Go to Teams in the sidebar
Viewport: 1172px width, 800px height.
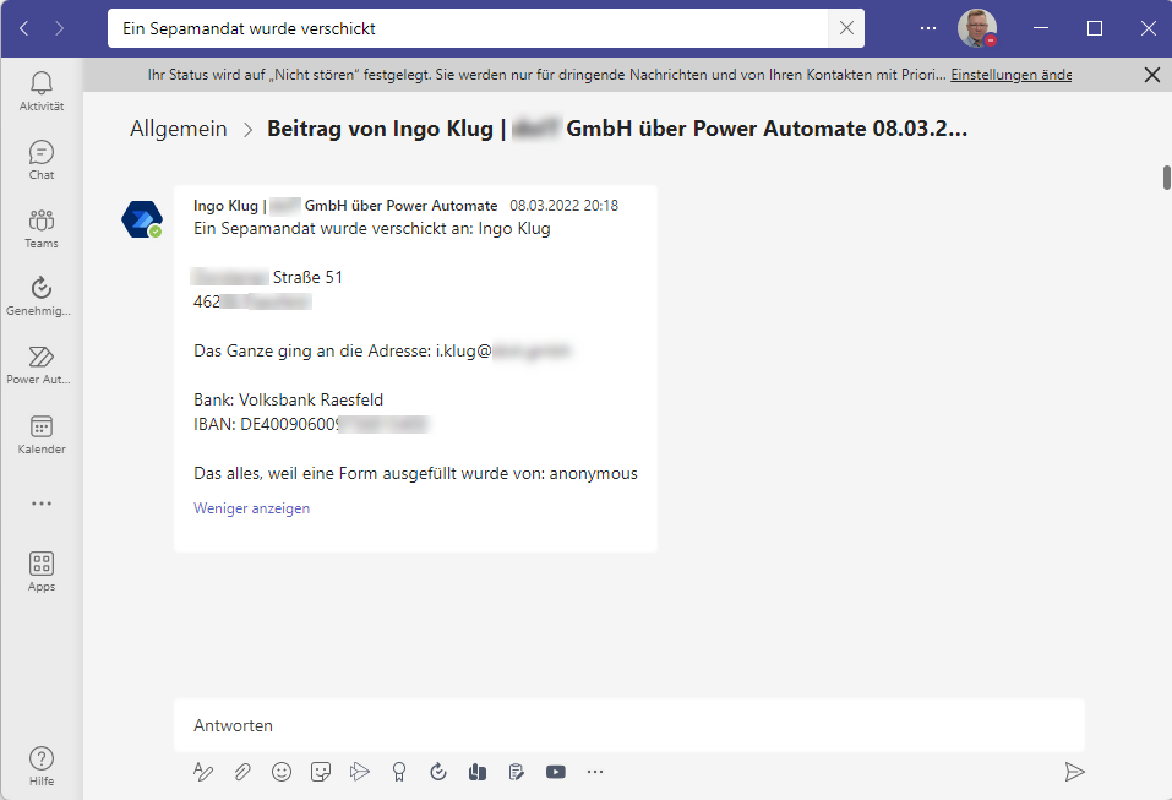point(41,227)
